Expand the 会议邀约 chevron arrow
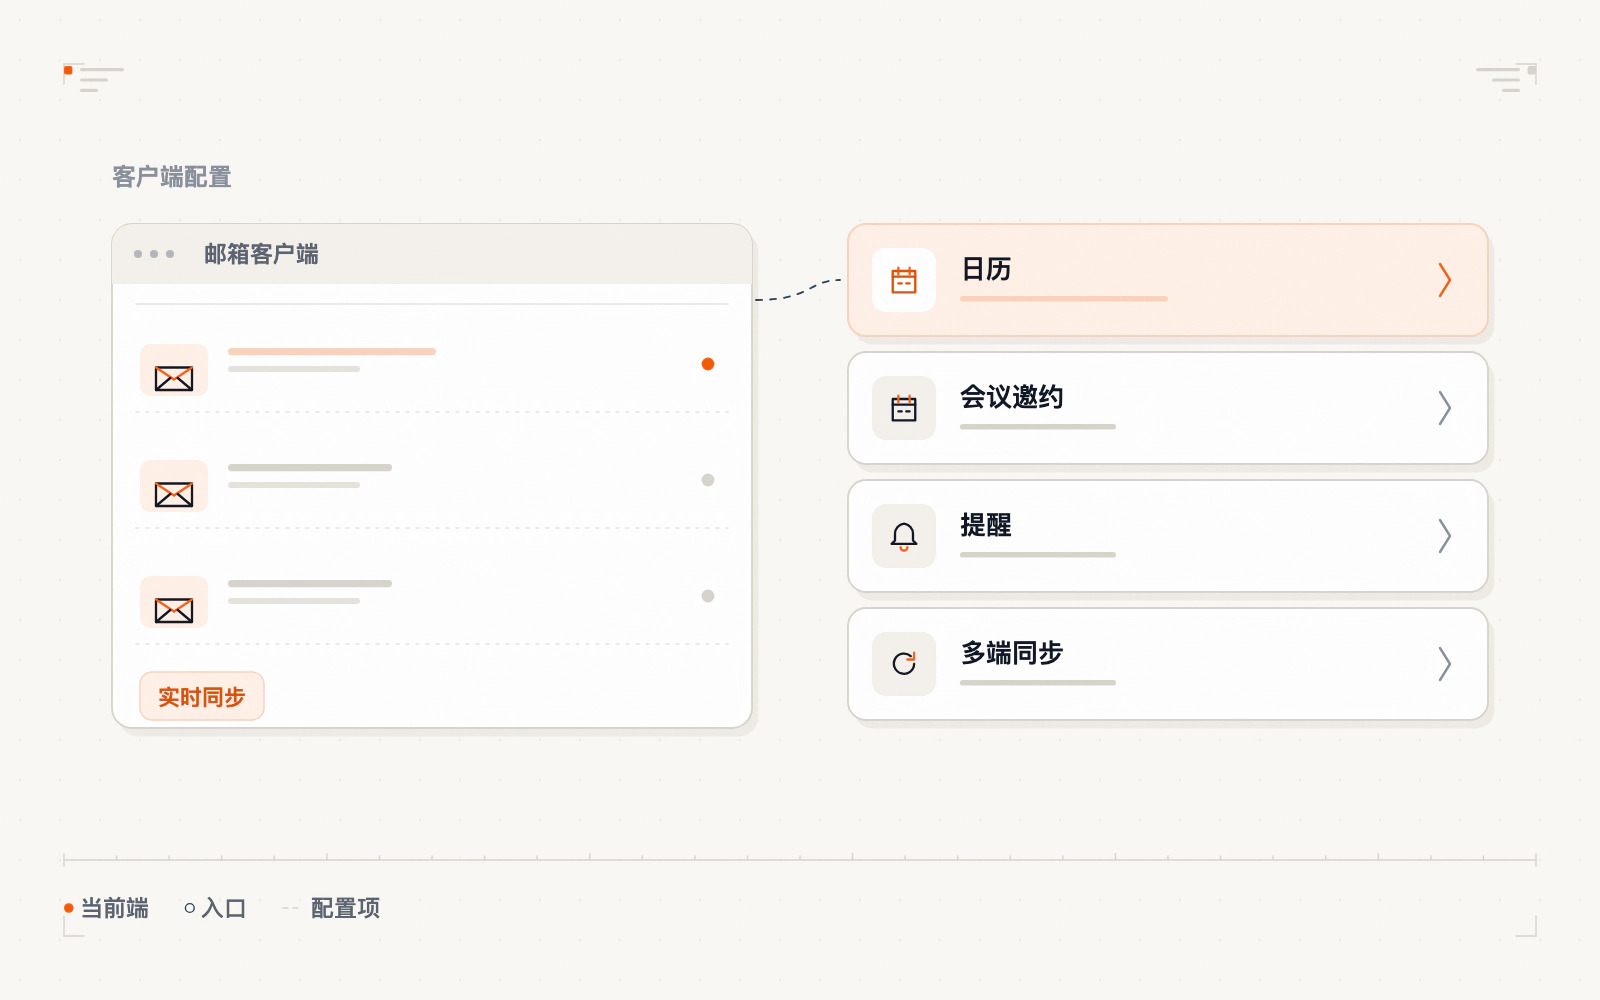Viewport: 1600px width, 1000px height. [1444, 408]
